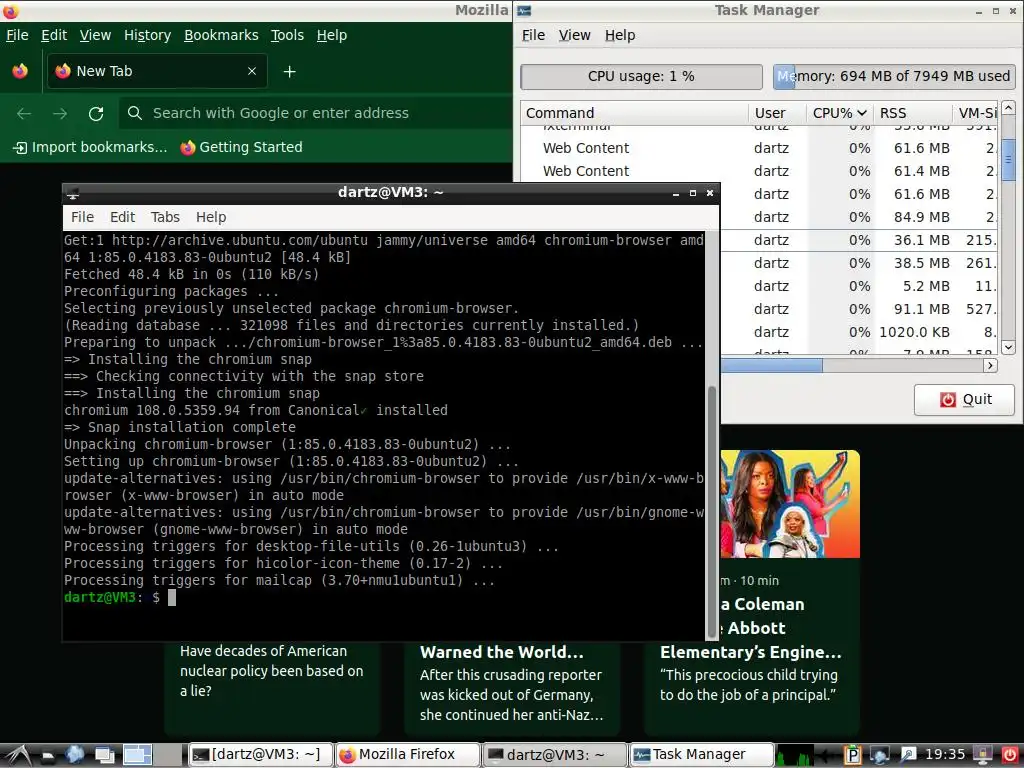Screen dimensions: 1024x768
Task: Switch to the [dartz@VM3: ~] taskbar window
Action: pyautogui.click(x=261, y=755)
